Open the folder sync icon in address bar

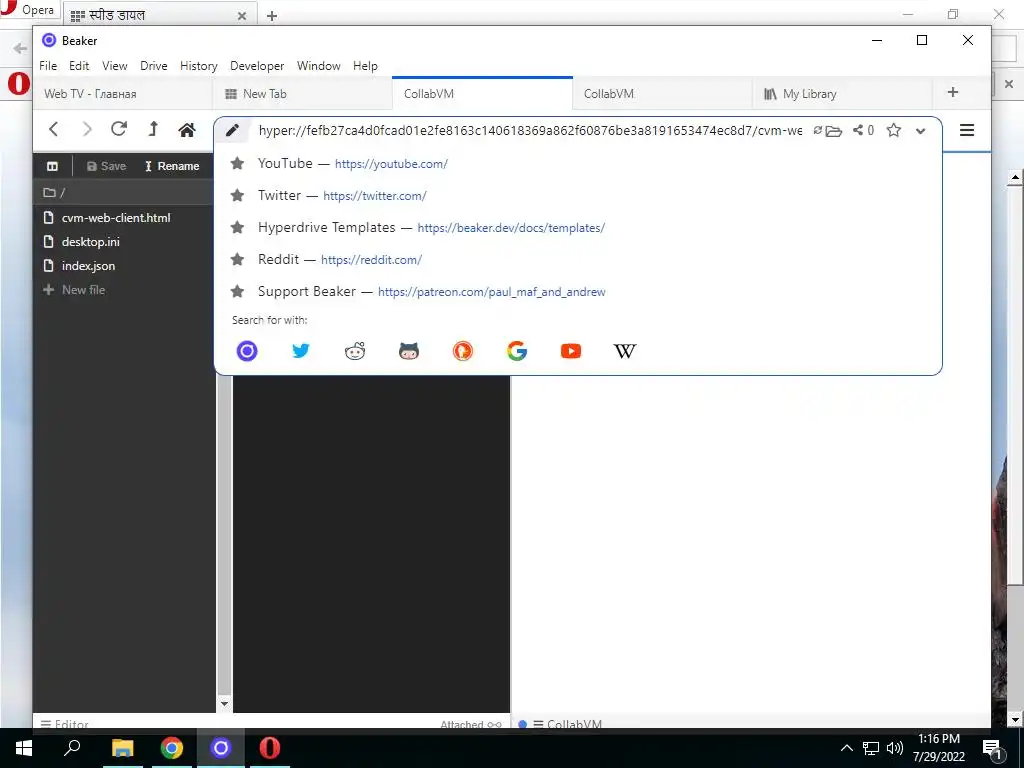(x=833, y=131)
